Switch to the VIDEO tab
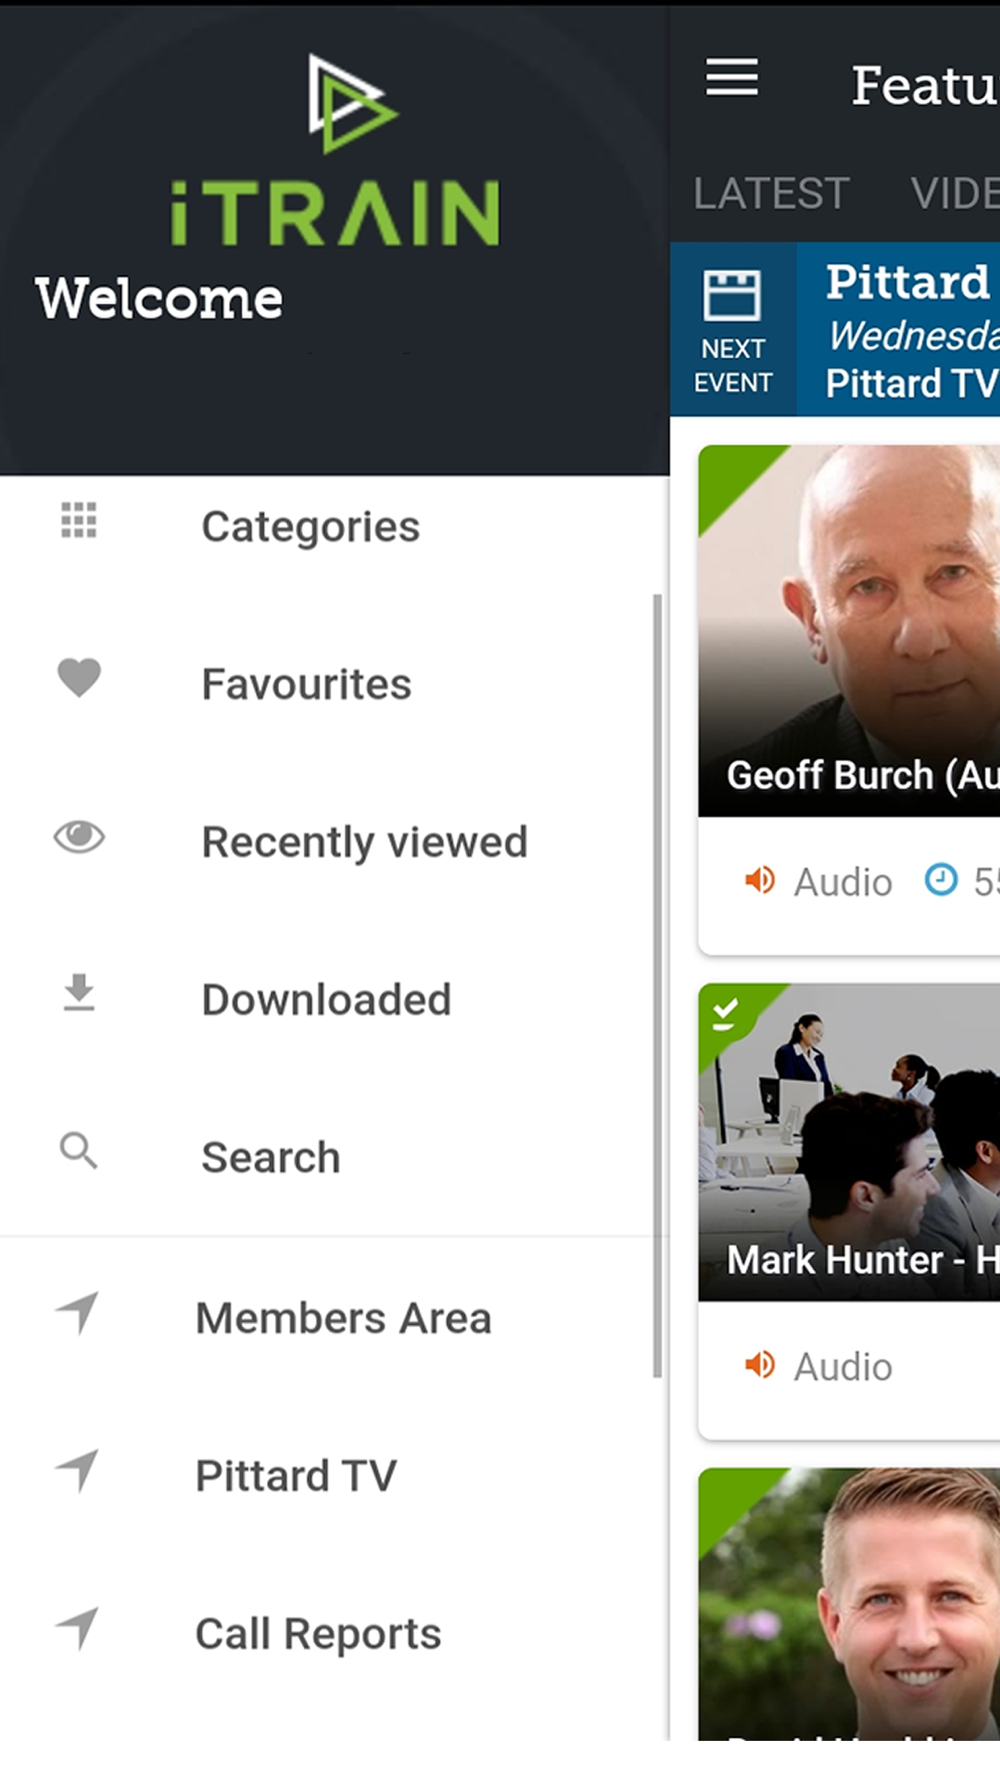 pos(955,193)
